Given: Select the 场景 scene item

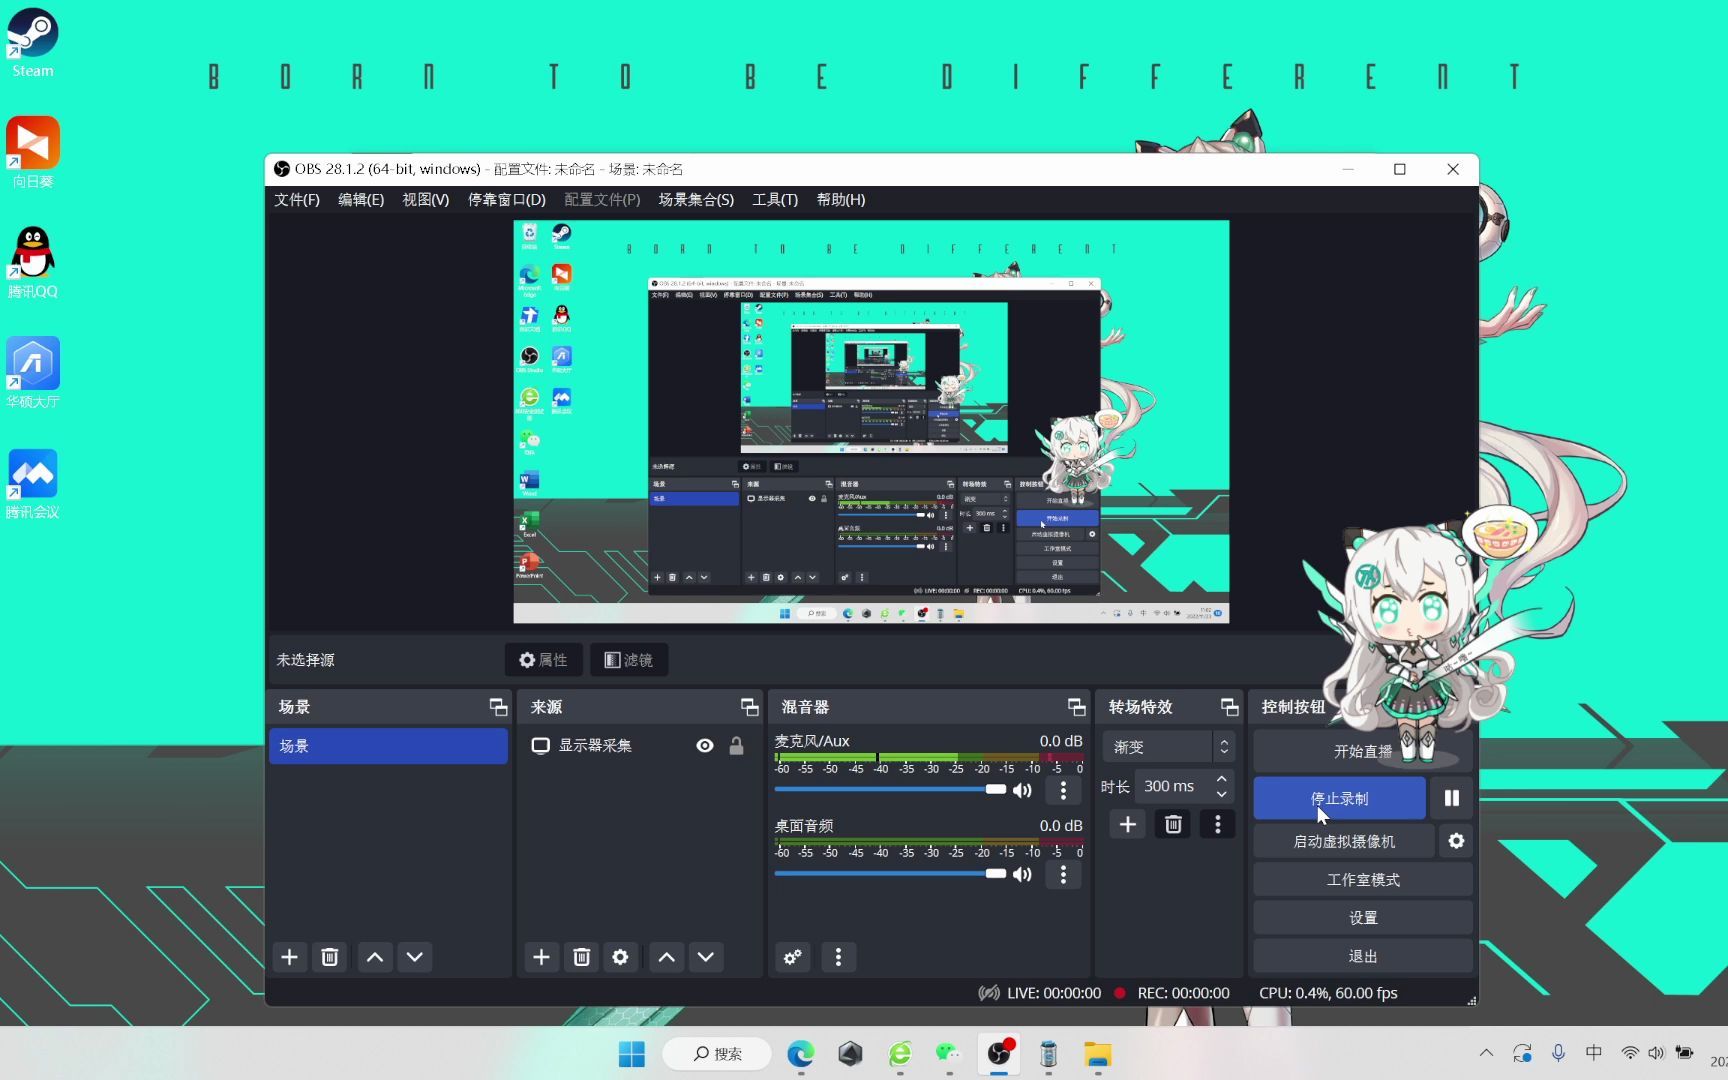Looking at the screenshot, I should pos(388,746).
